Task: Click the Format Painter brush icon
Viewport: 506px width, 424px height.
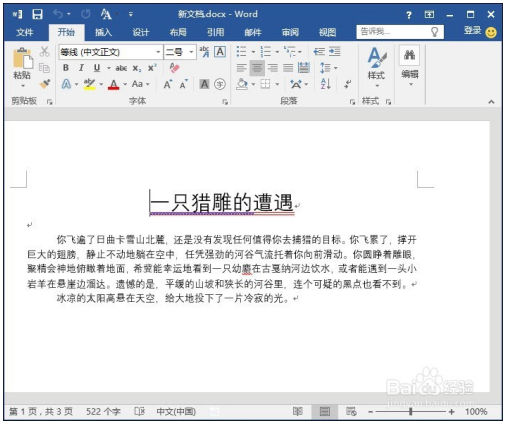Action: click(45, 84)
